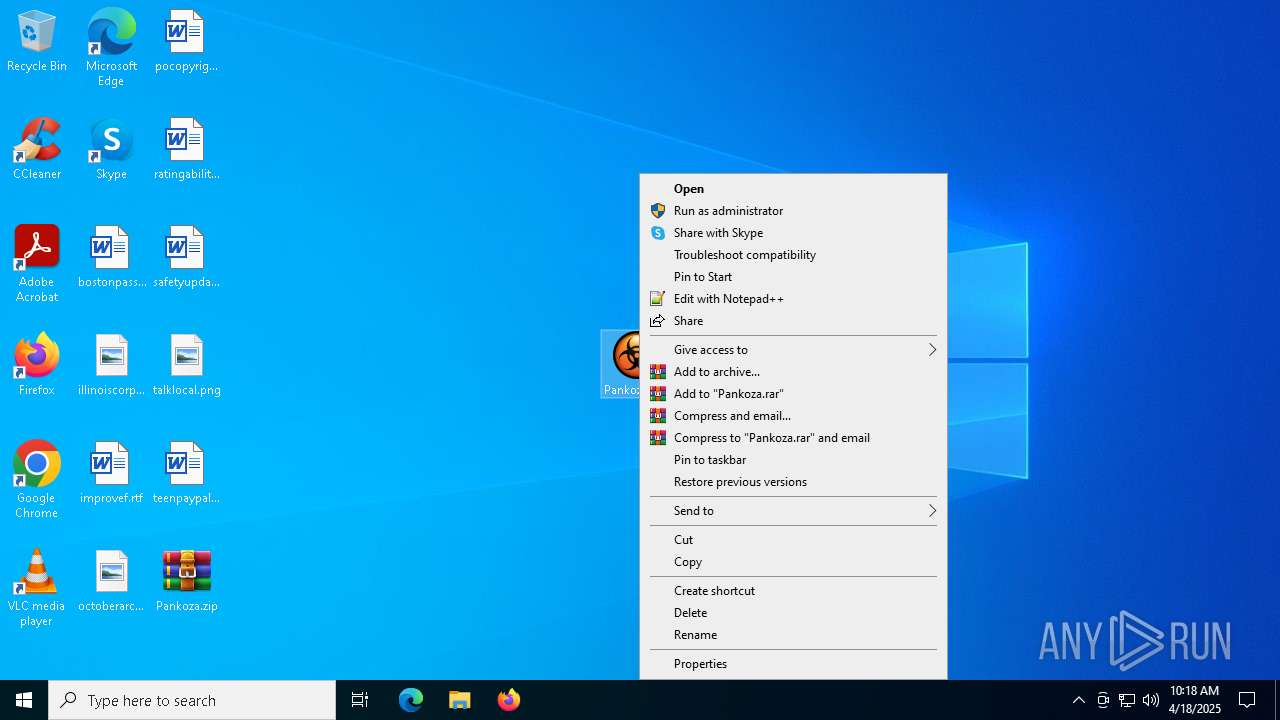Select the talklocal.png image file
The image size is (1280, 720).
pyautogui.click(x=186, y=366)
